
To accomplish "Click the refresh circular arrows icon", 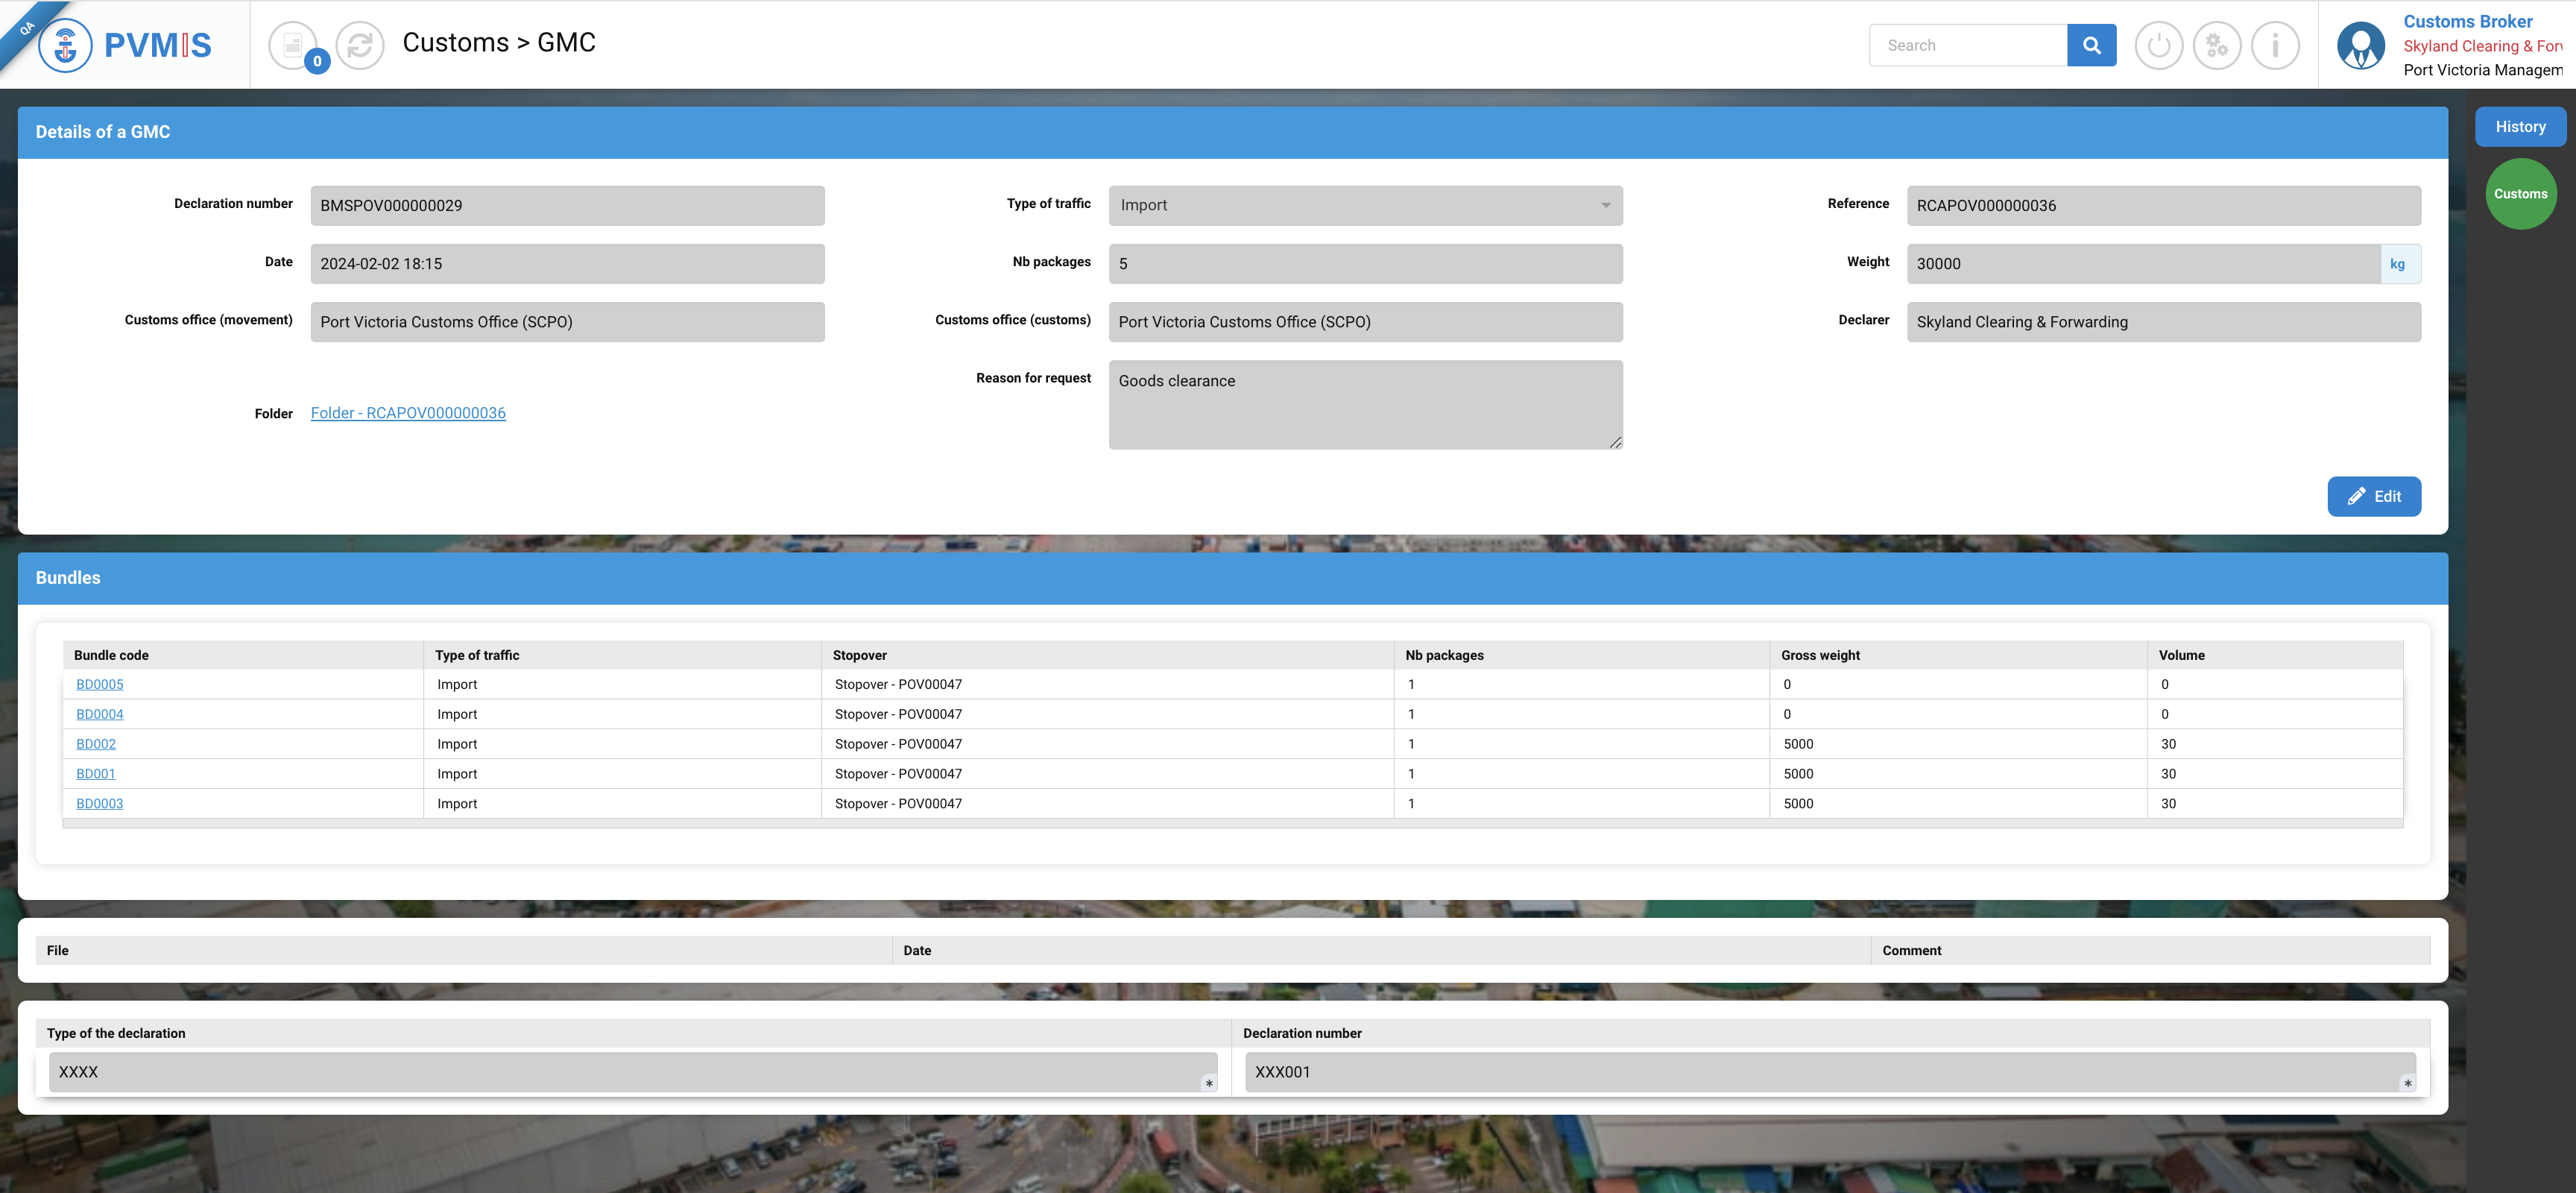I will click(x=360, y=45).
